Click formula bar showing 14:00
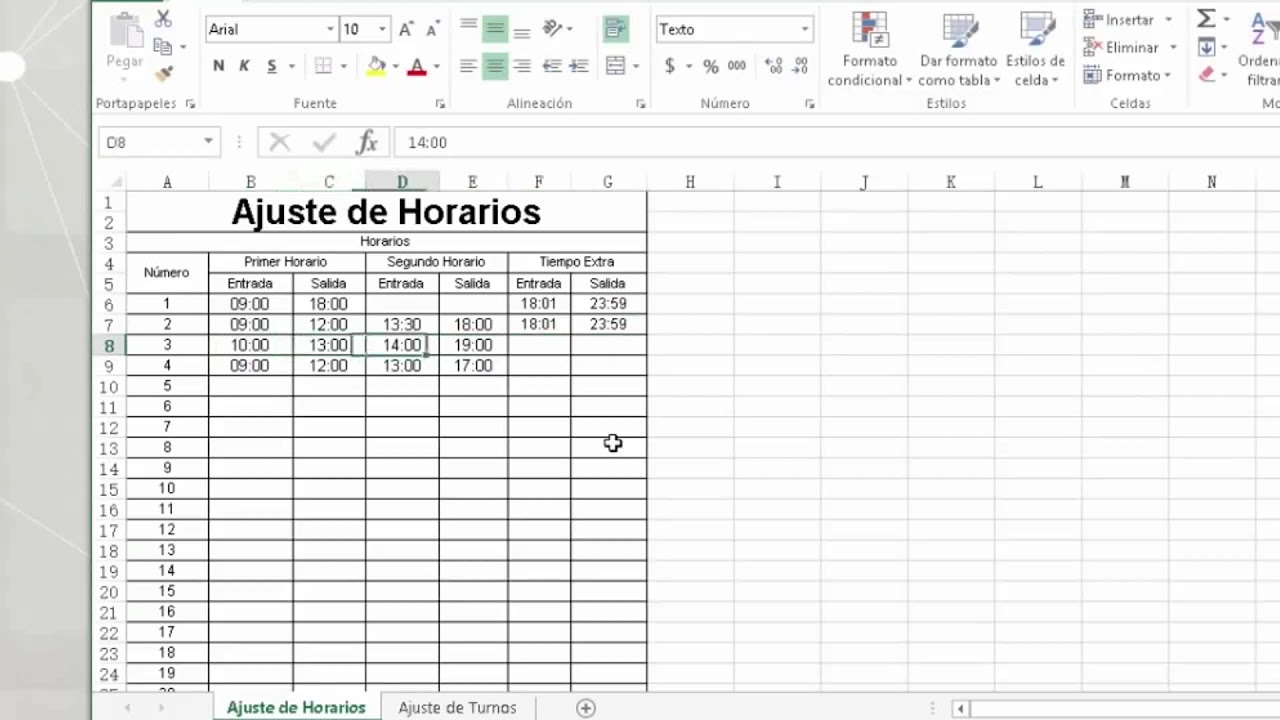Screen dimensions: 1280x720 (838, 143)
